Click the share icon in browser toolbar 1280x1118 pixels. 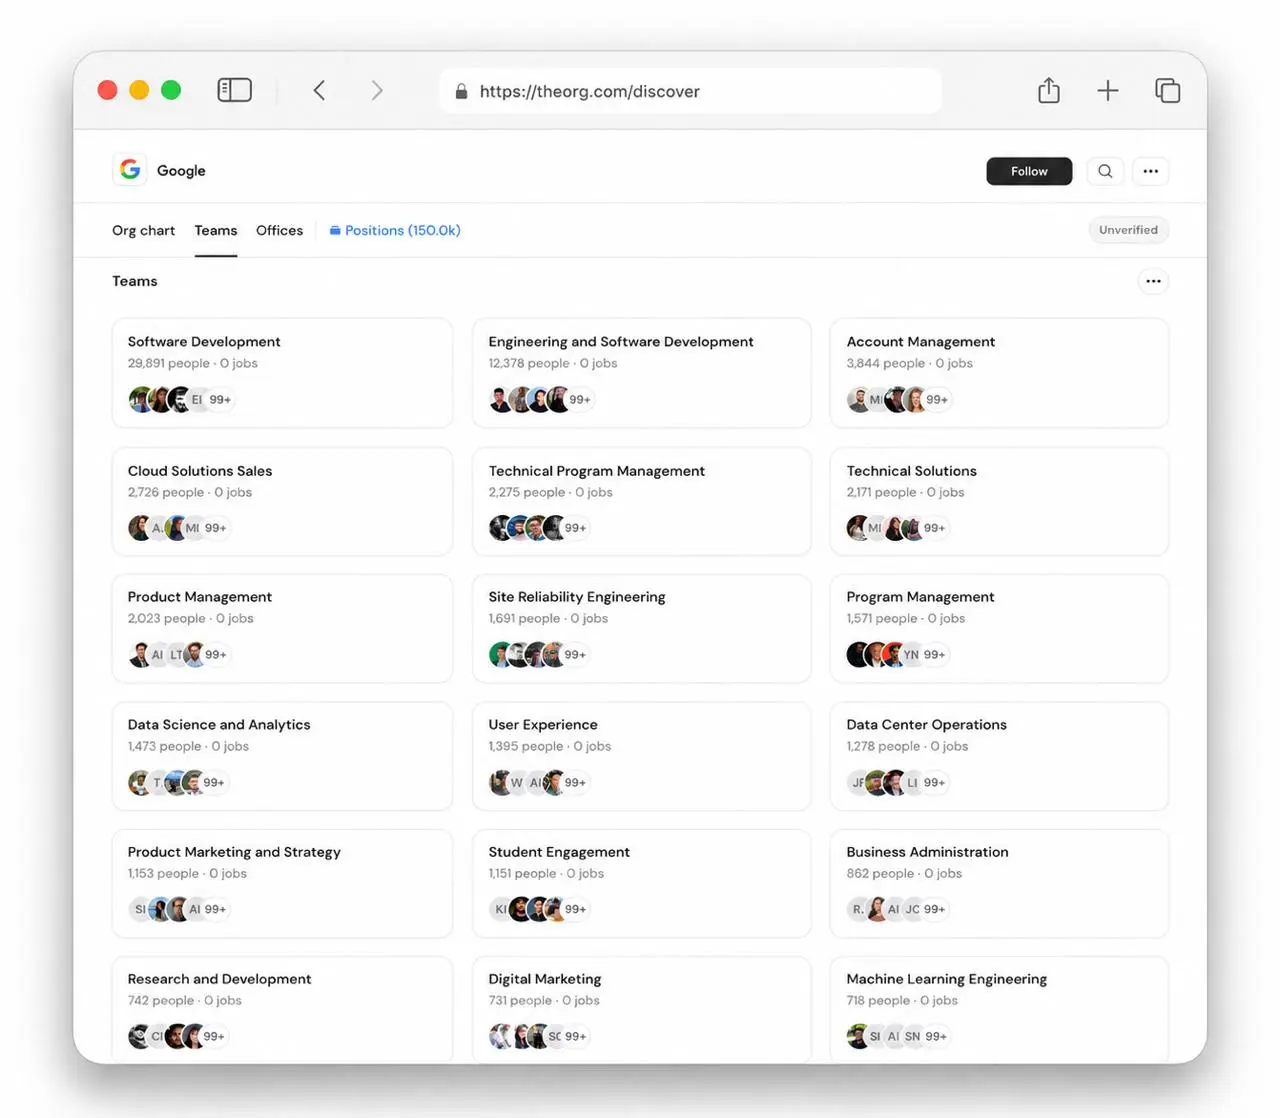click(x=1048, y=90)
